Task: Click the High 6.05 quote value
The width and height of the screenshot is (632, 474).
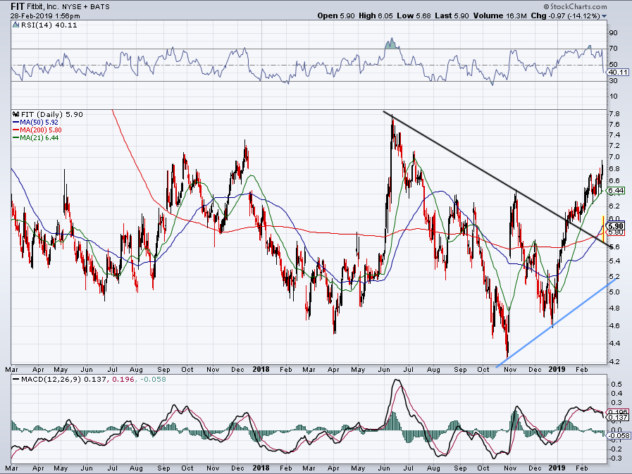Action: coord(375,16)
